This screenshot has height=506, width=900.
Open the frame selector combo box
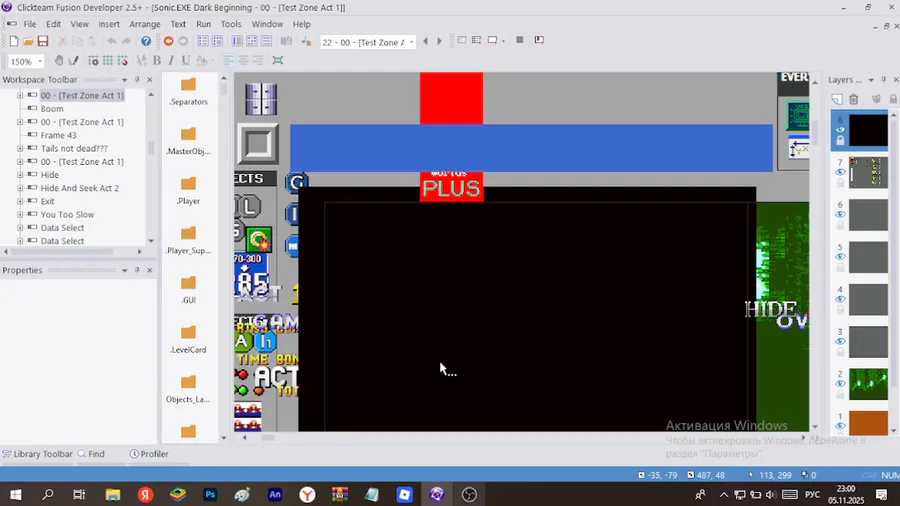click(367, 42)
